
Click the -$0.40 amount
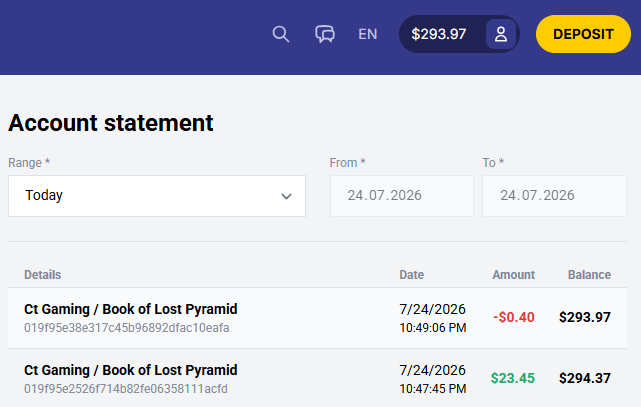point(514,317)
